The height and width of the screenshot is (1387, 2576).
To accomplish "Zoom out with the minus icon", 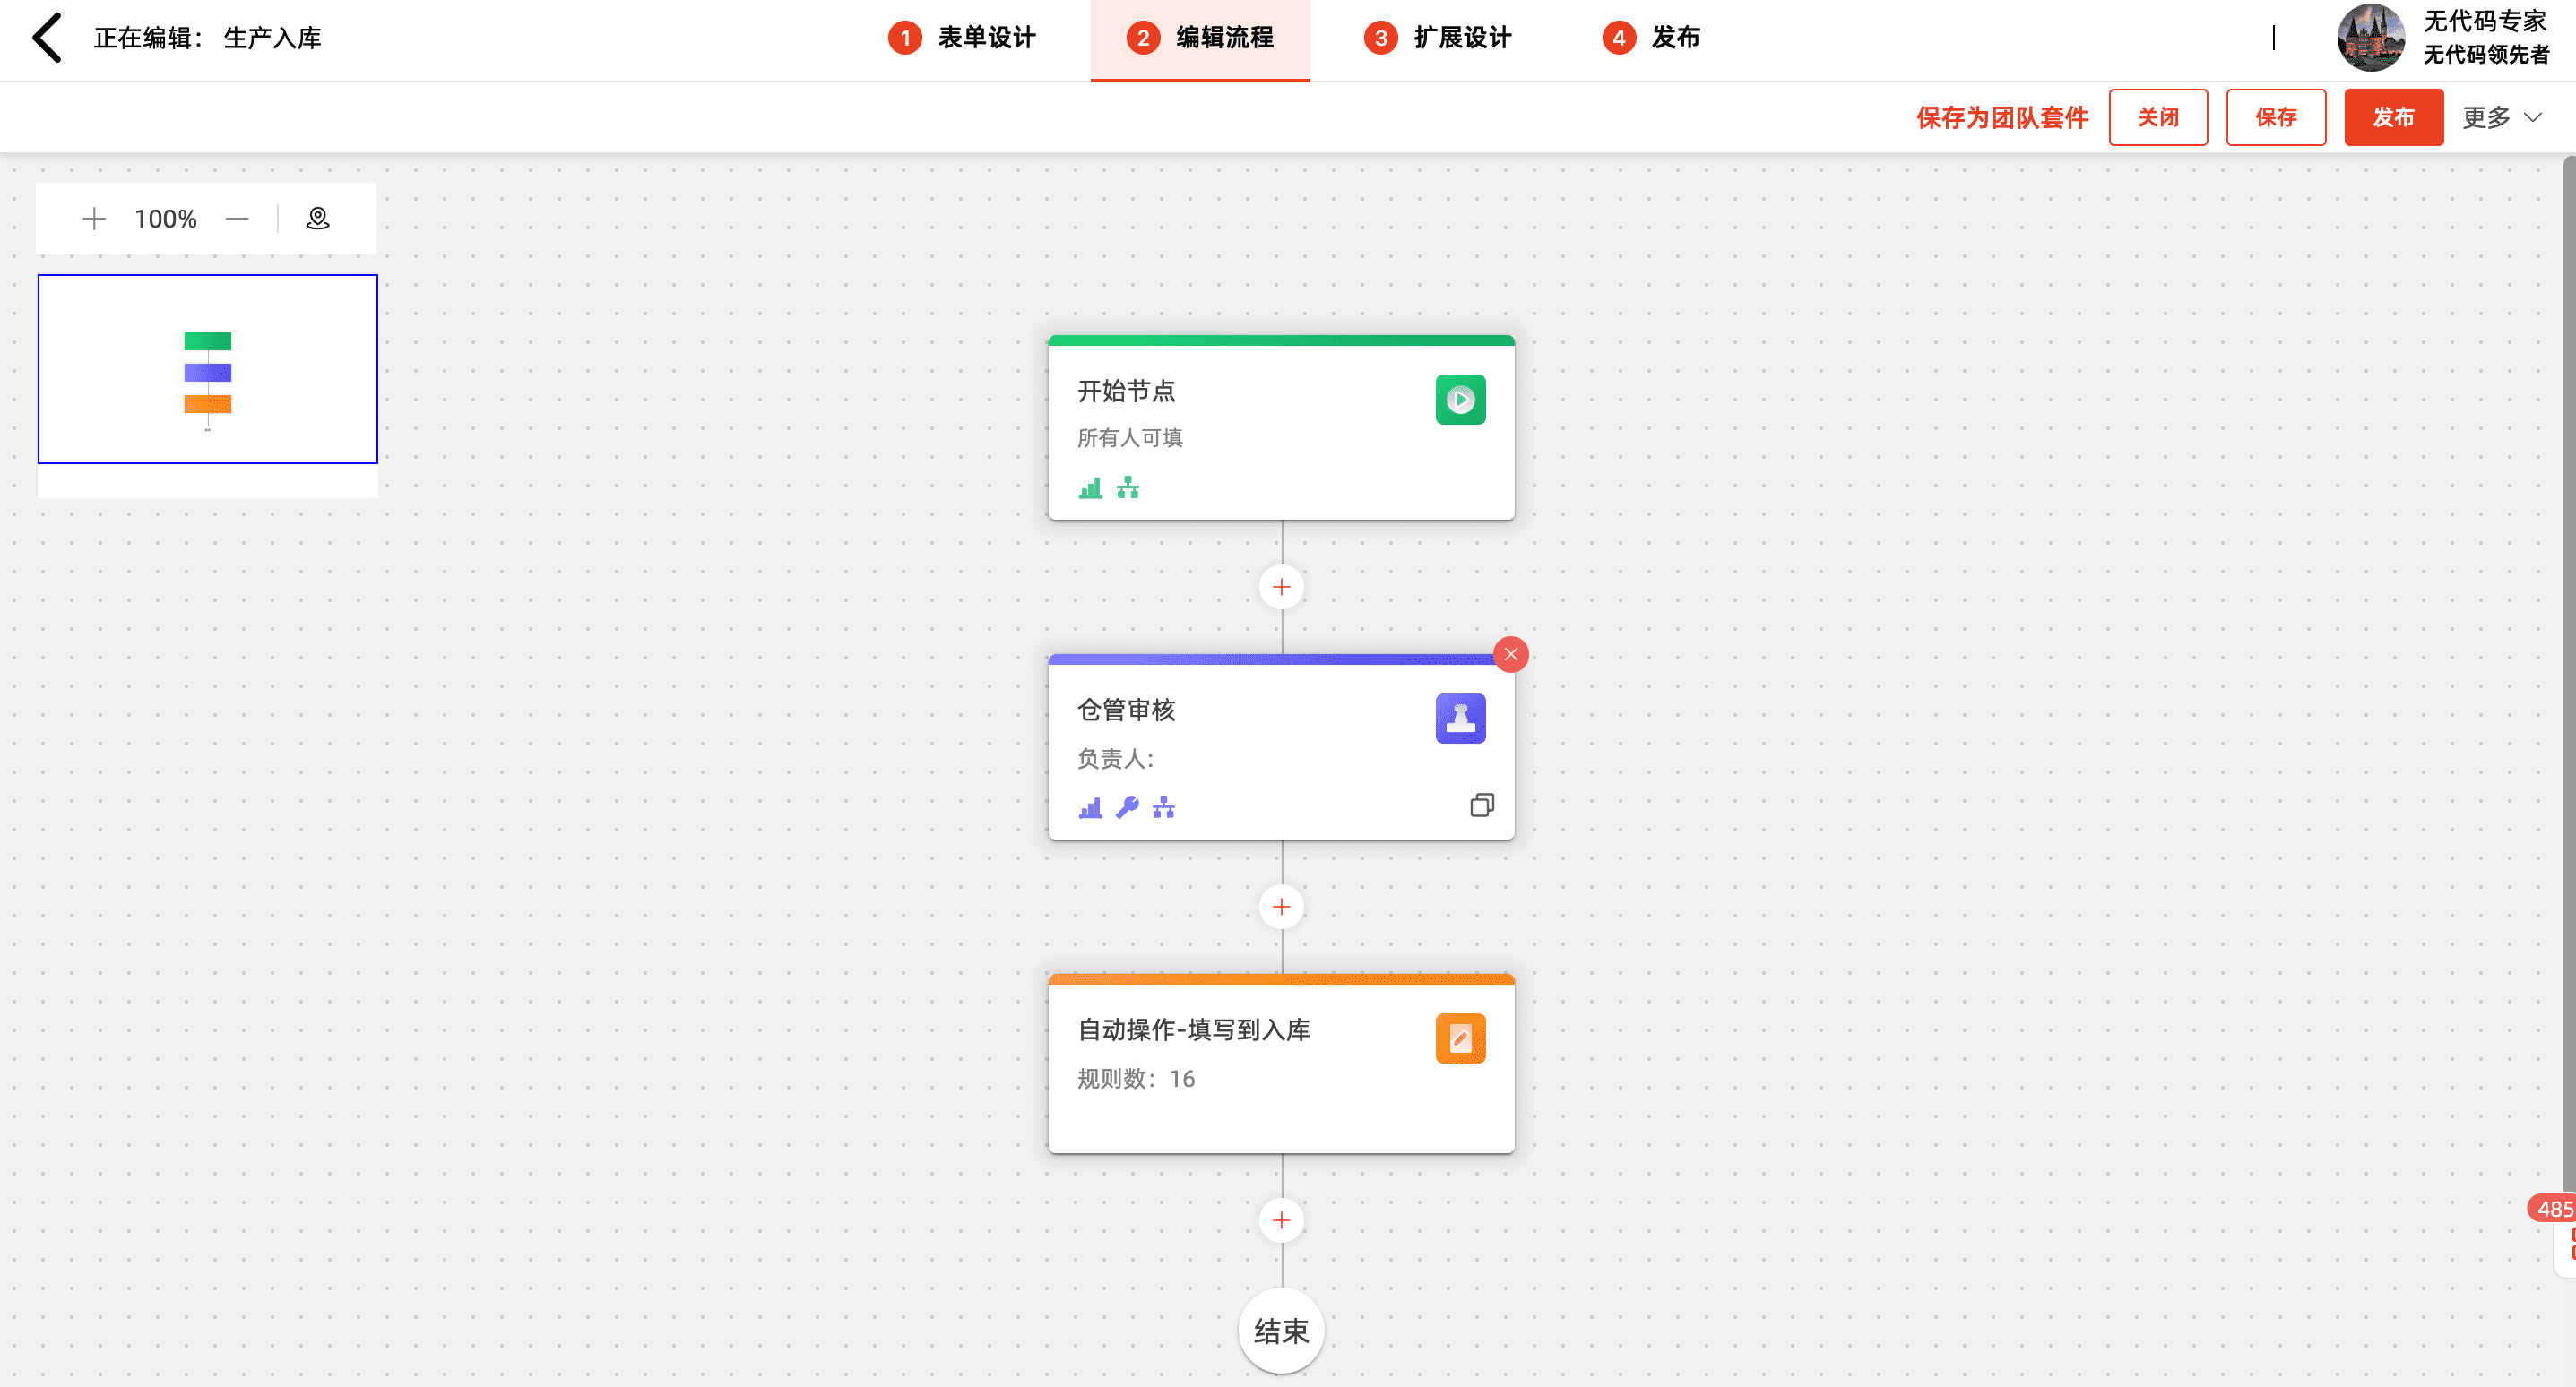I will [237, 218].
